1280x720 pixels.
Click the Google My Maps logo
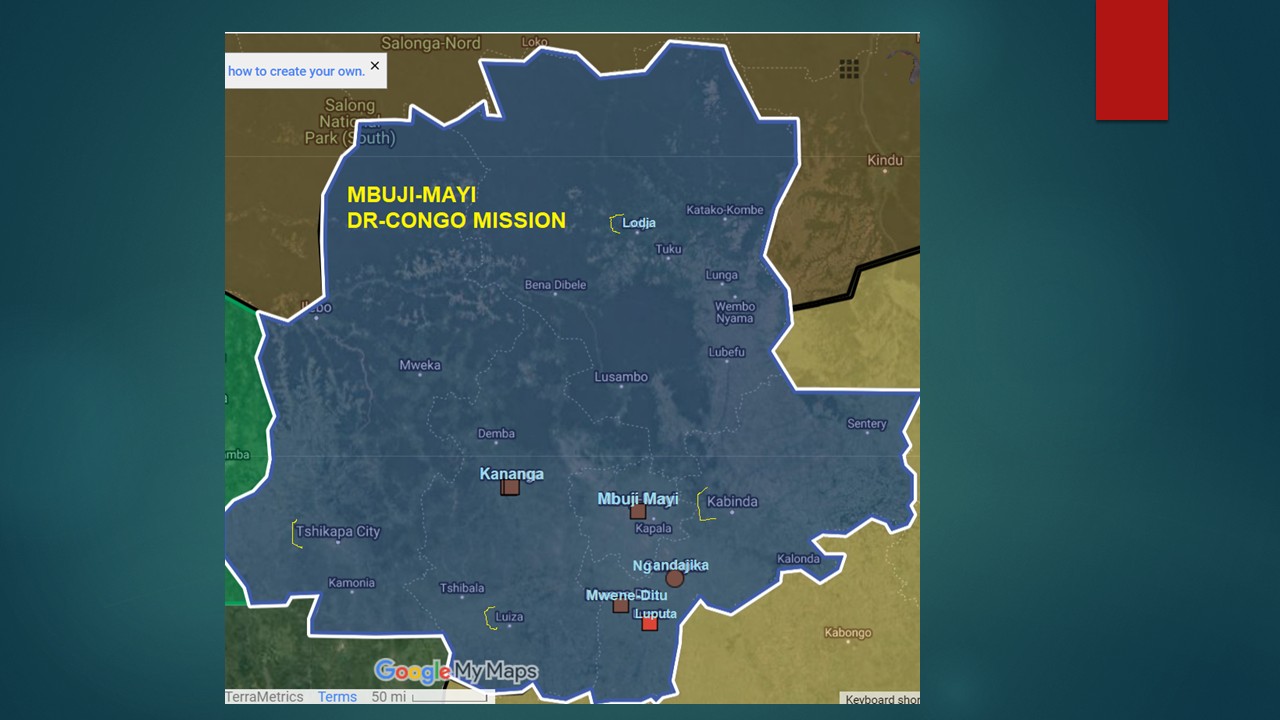coord(456,671)
